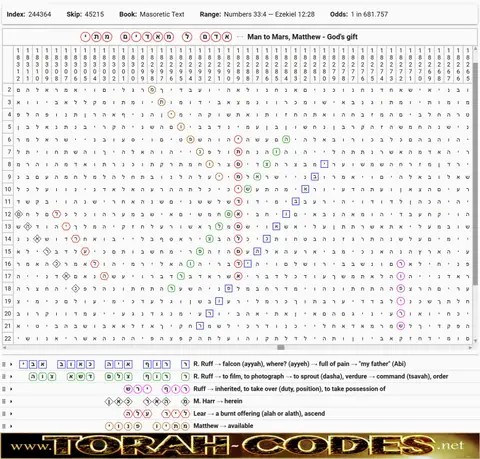Click the 'Skip: 45215' field

pos(85,14)
